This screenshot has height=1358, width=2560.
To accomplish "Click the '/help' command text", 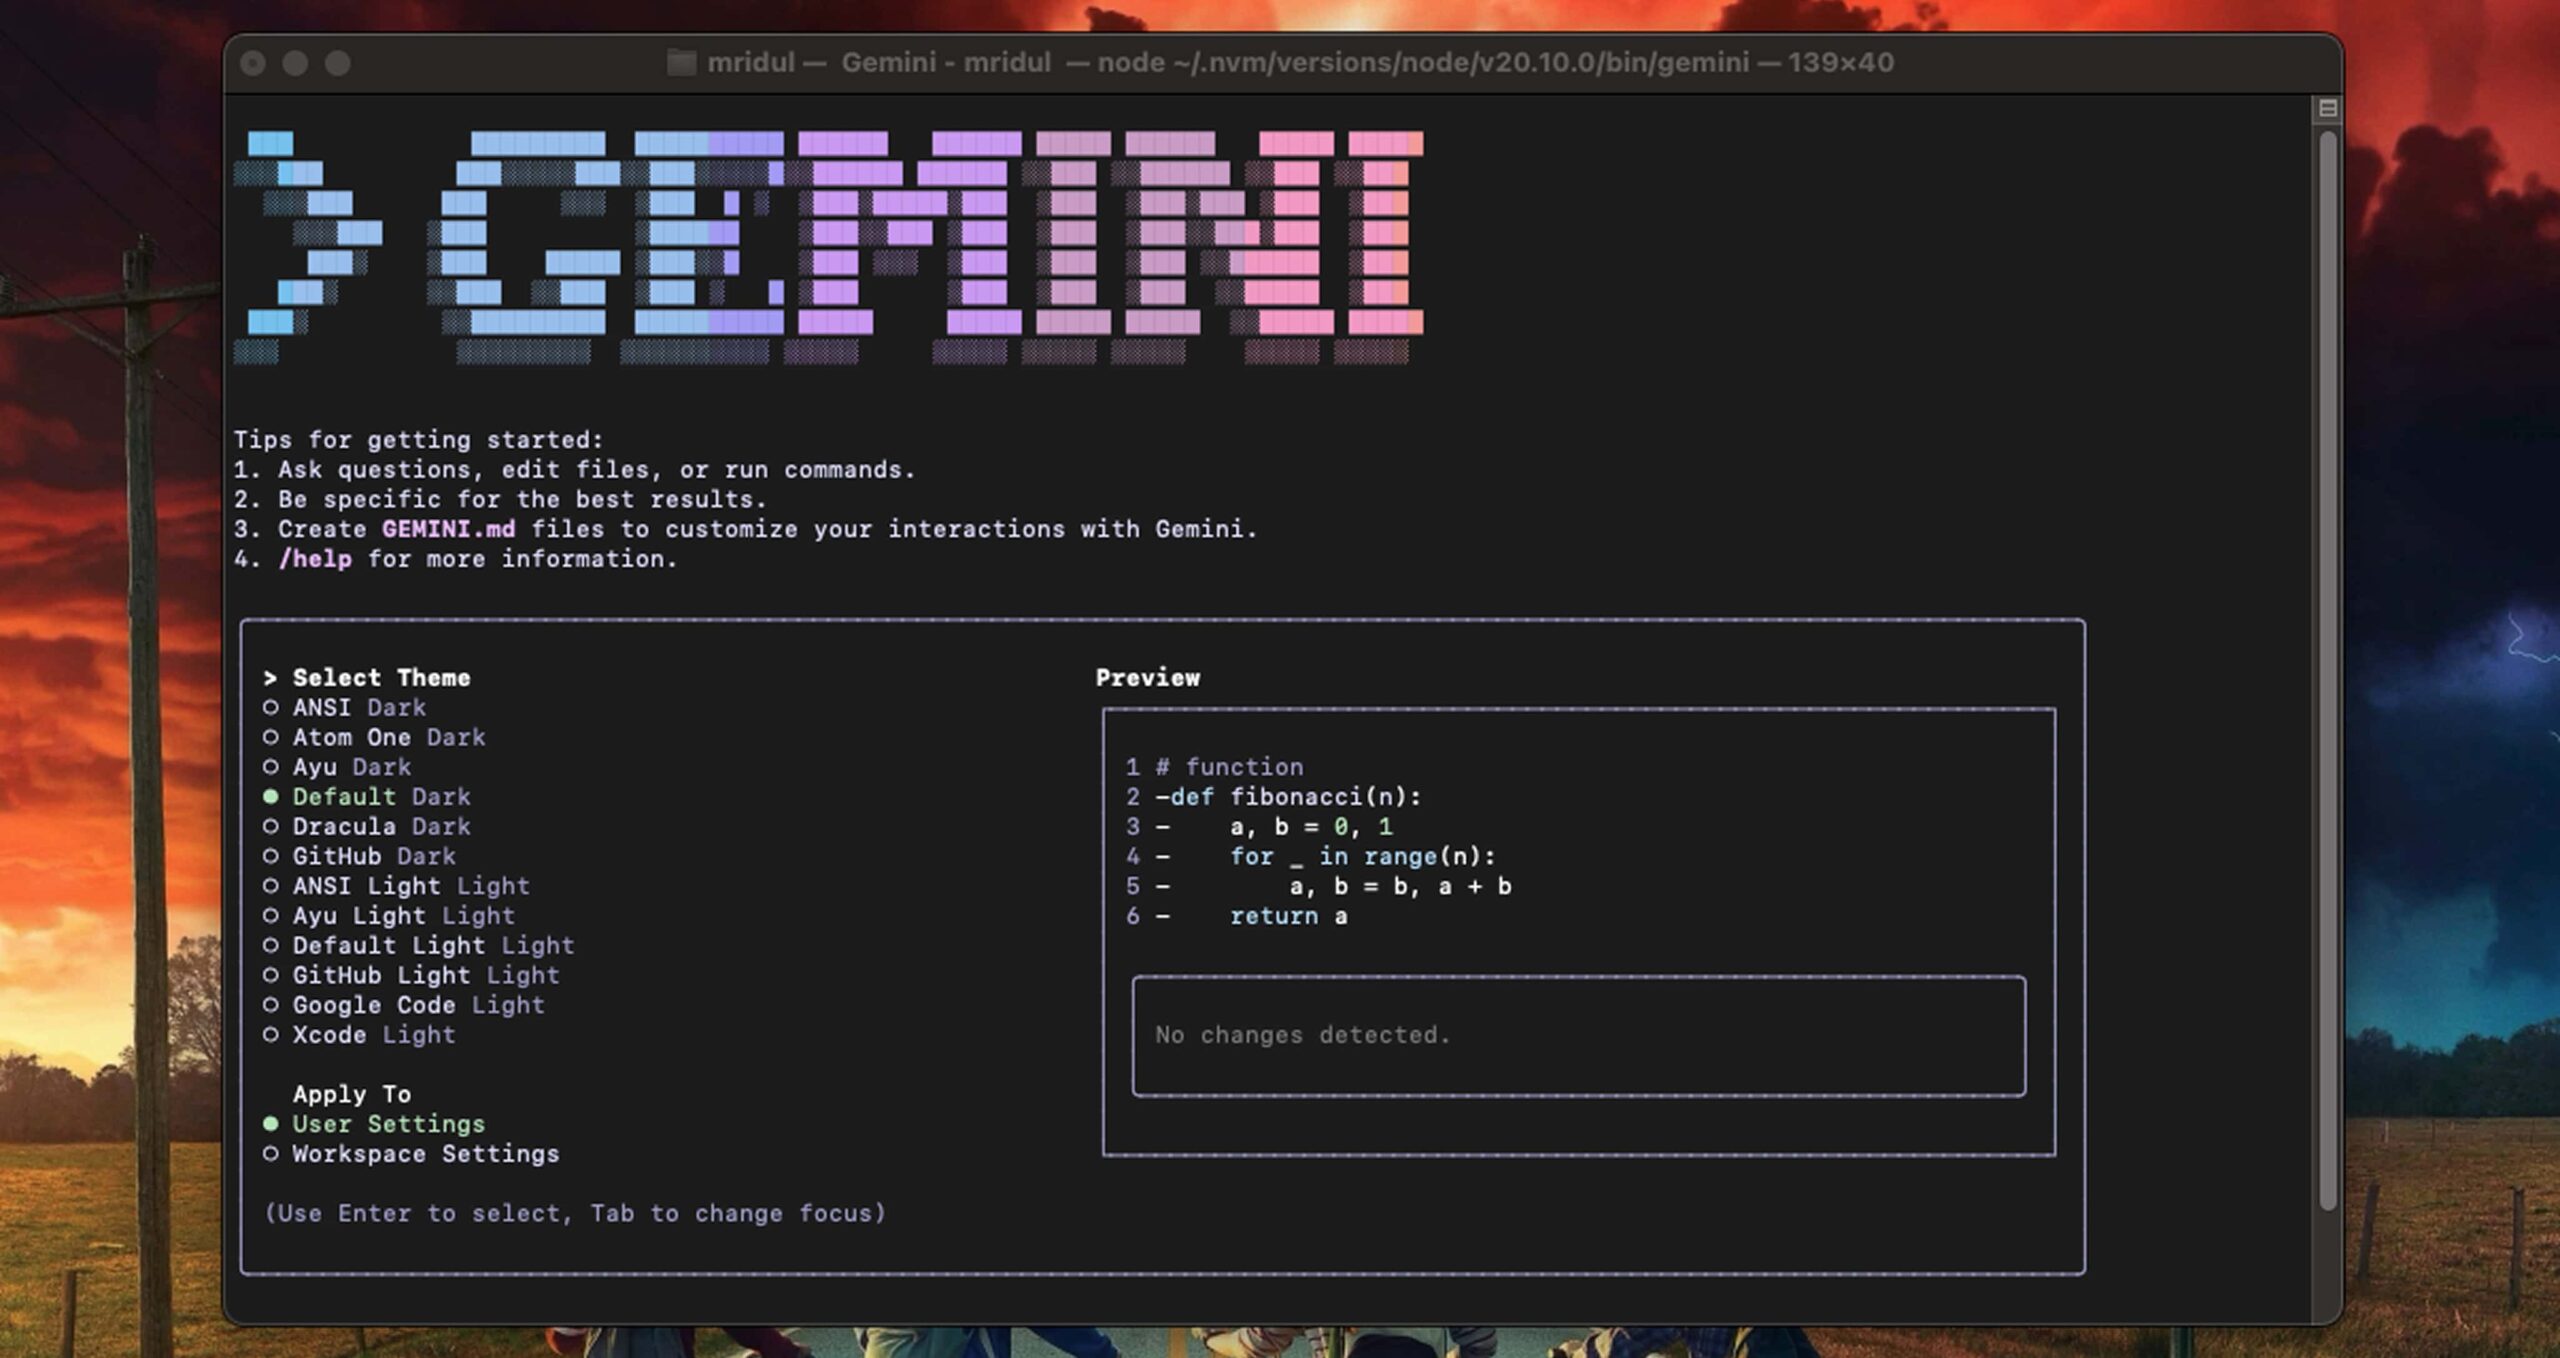I will tap(315, 559).
